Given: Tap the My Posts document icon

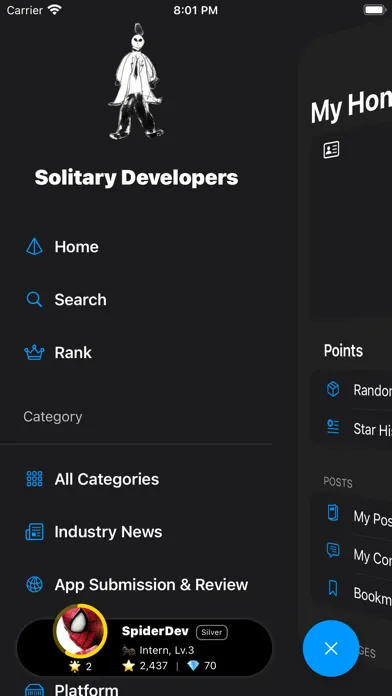Looking at the screenshot, I should coord(333,513).
